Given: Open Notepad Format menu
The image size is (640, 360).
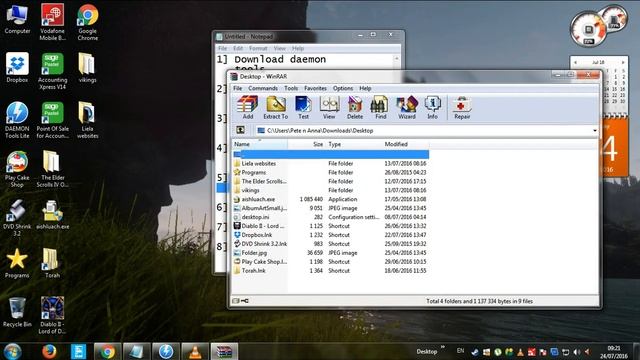Looking at the screenshot, I should [x=258, y=48].
